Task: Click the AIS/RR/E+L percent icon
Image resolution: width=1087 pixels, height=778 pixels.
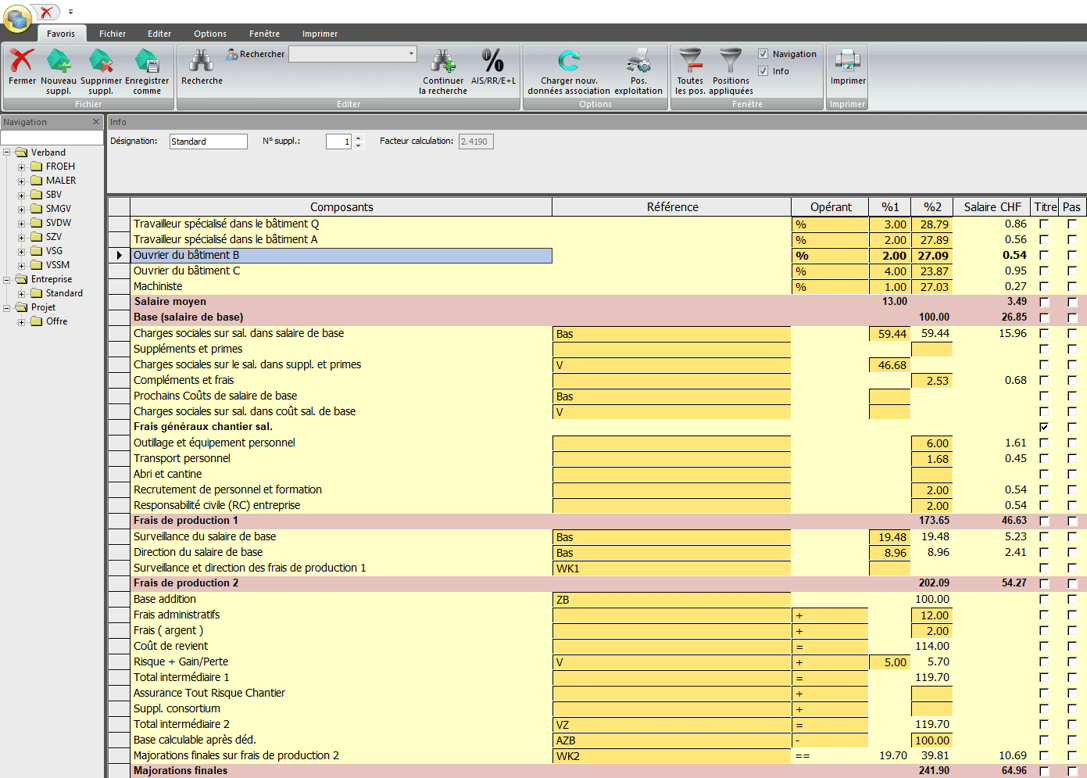Action: (x=493, y=61)
